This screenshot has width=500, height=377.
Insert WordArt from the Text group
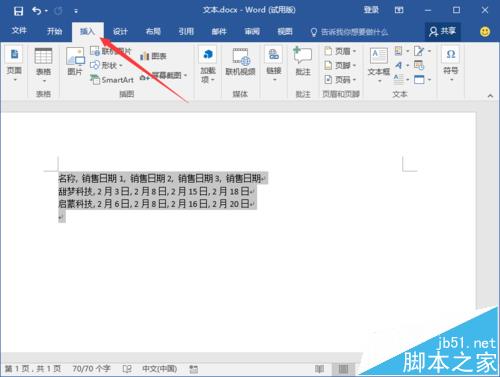click(x=401, y=65)
